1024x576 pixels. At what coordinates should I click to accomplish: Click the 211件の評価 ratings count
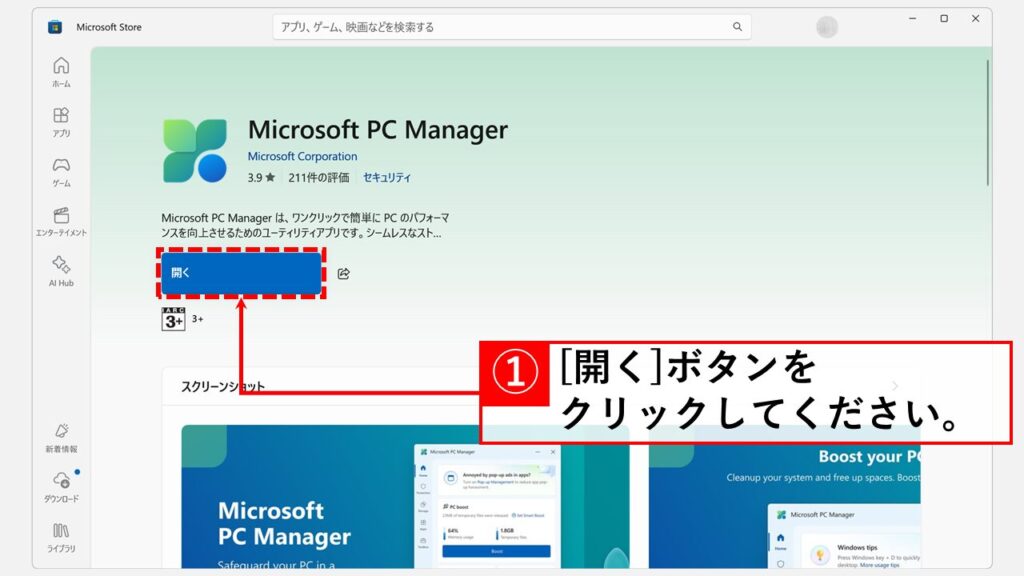(x=319, y=178)
